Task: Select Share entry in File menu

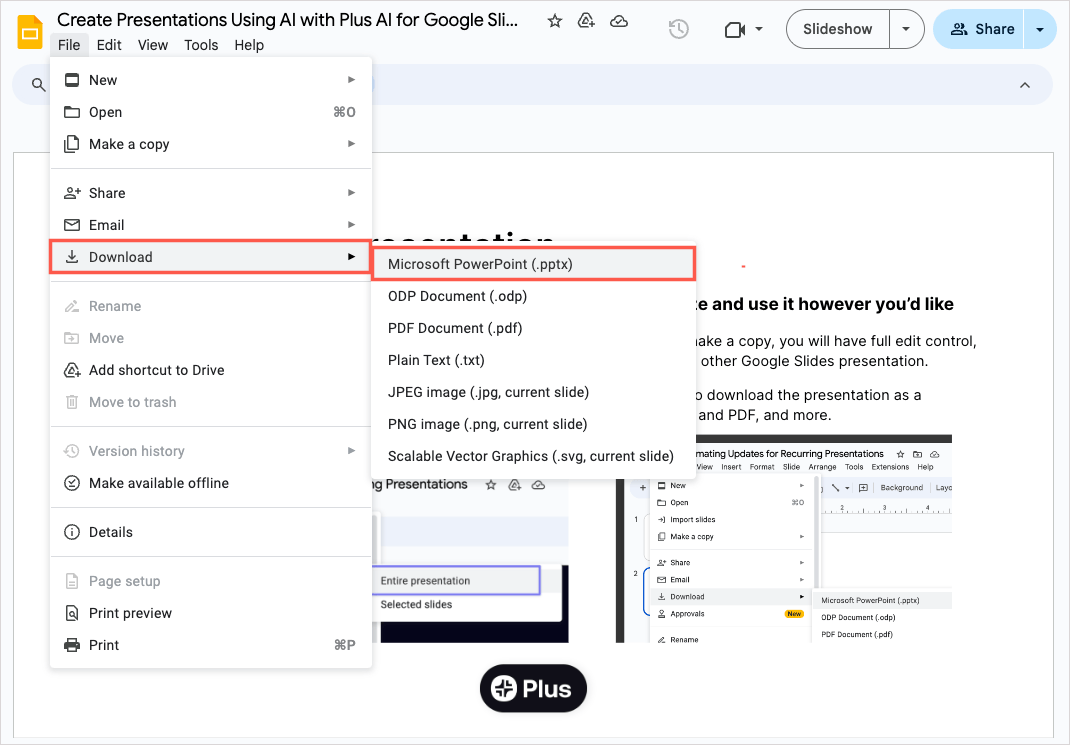Action: coord(211,193)
